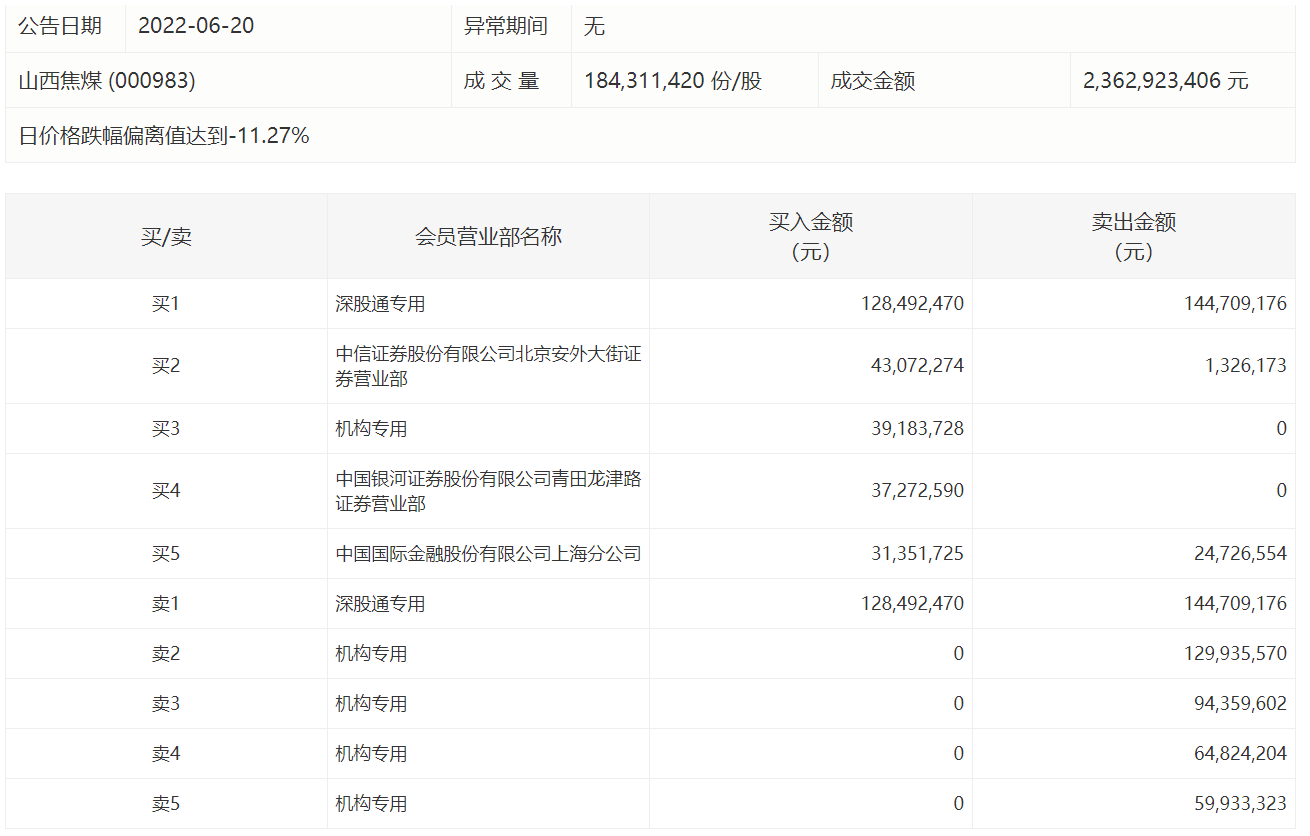Select the 卖5 row label

tap(166, 804)
